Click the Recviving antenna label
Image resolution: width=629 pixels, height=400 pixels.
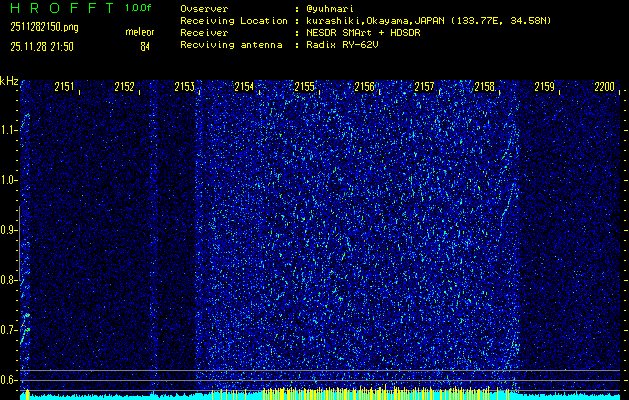(231, 45)
